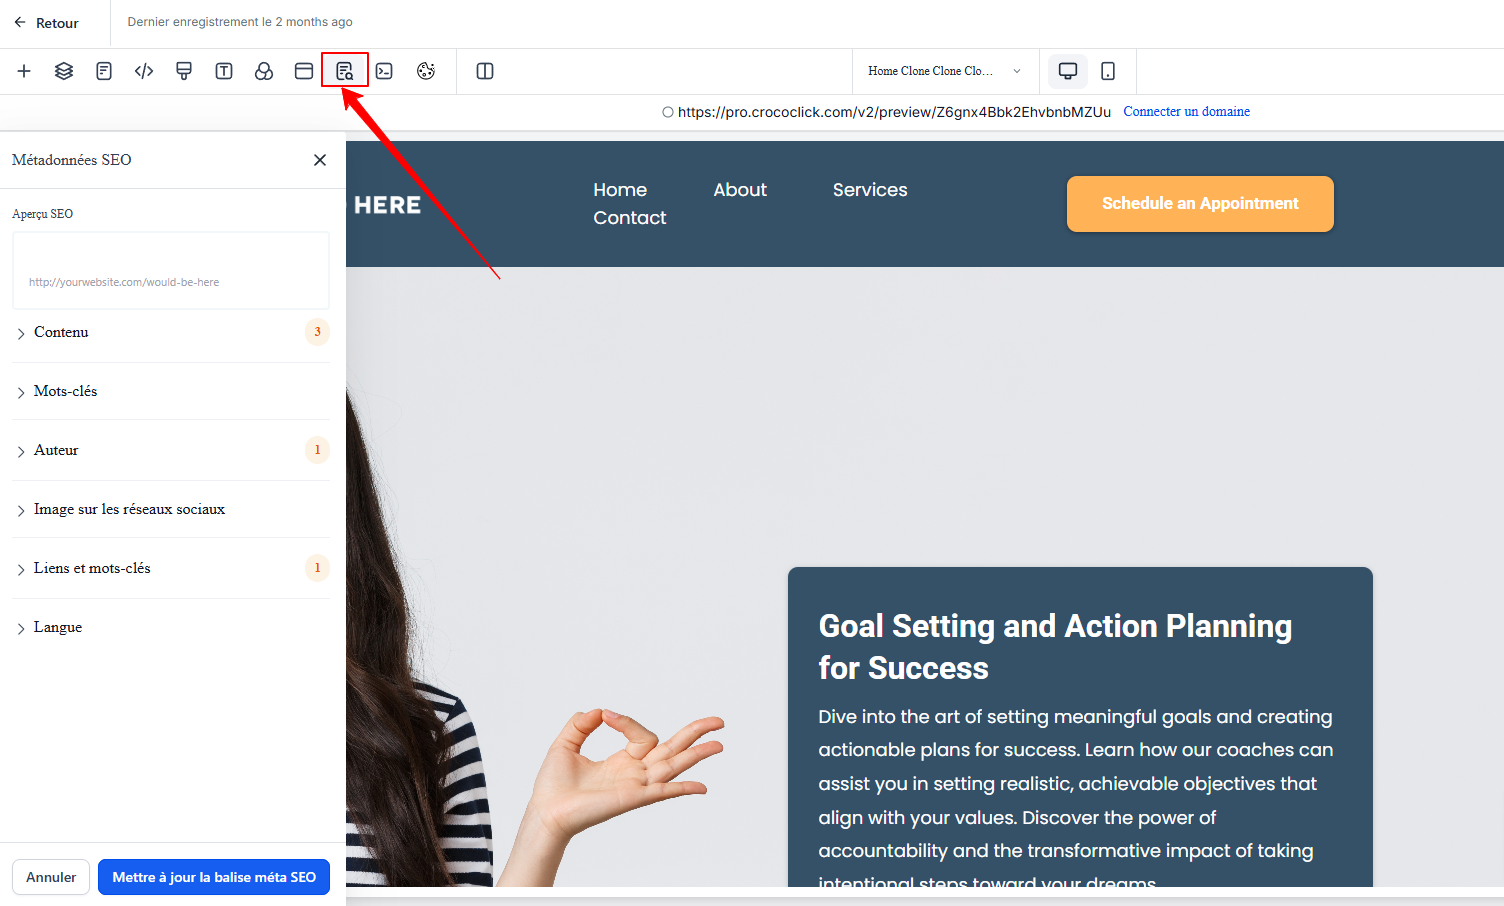This screenshot has width=1504, height=906.
Task: Click the Schedule an Appointment button
Action: pos(1200,204)
